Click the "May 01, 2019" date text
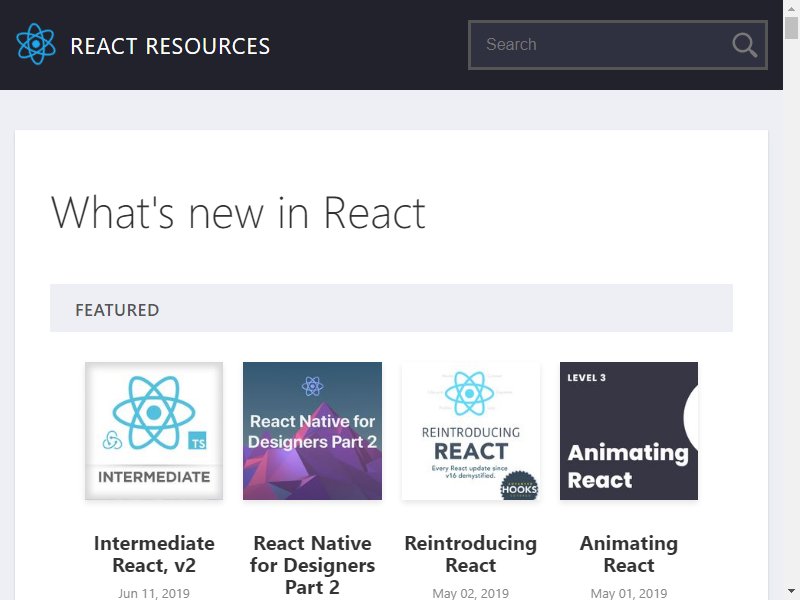Image resolution: width=800 pixels, height=600 pixels. click(629, 593)
